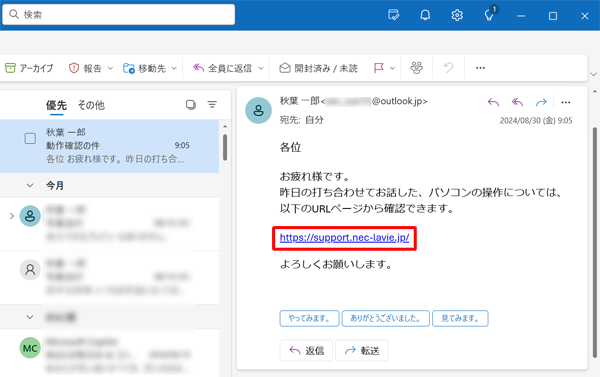Screen dimensions: 600x377
Task: Expand the 移動先 dropdown arrow
Action: tap(174, 69)
